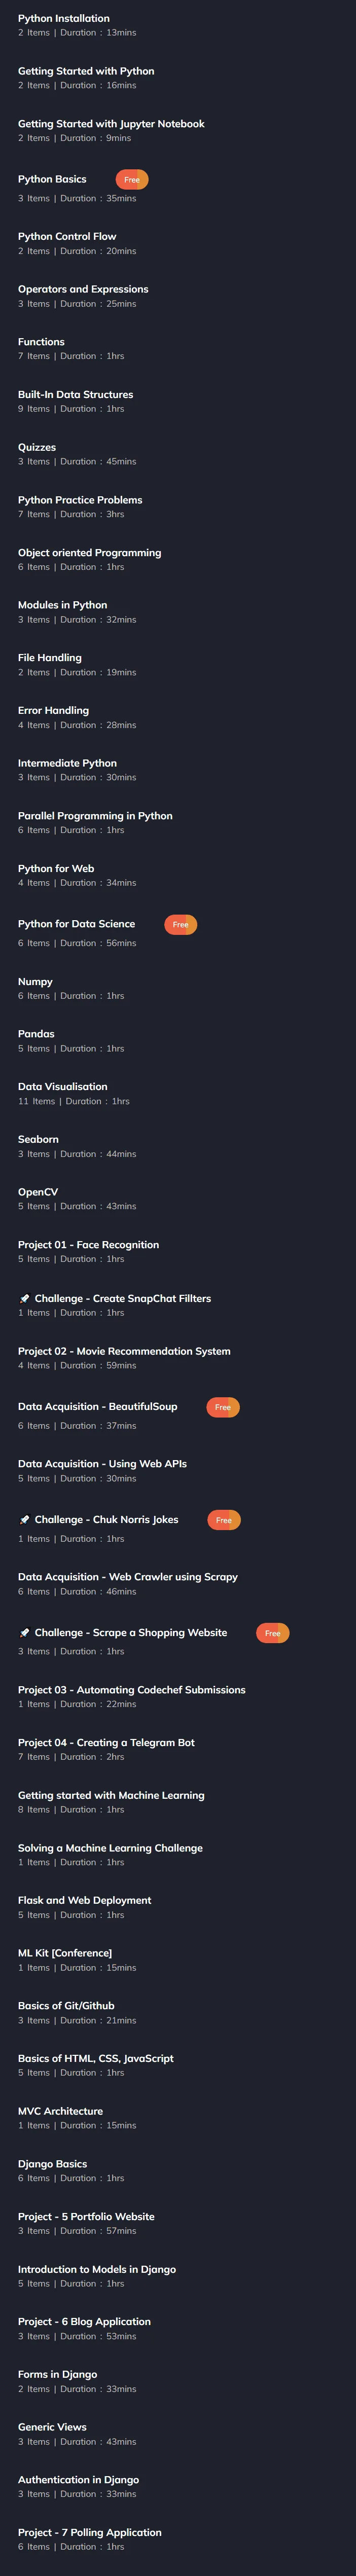356x2576 pixels.
Task: Expand the Python Installation section
Action: click(178, 25)
